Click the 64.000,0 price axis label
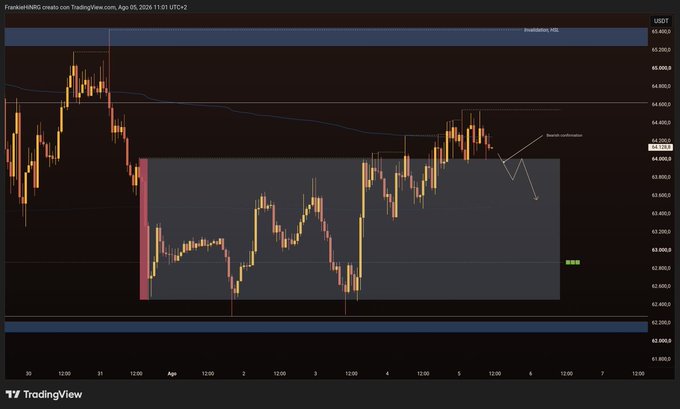This screenshot has width=680, height=409. [x=661, y=159]
